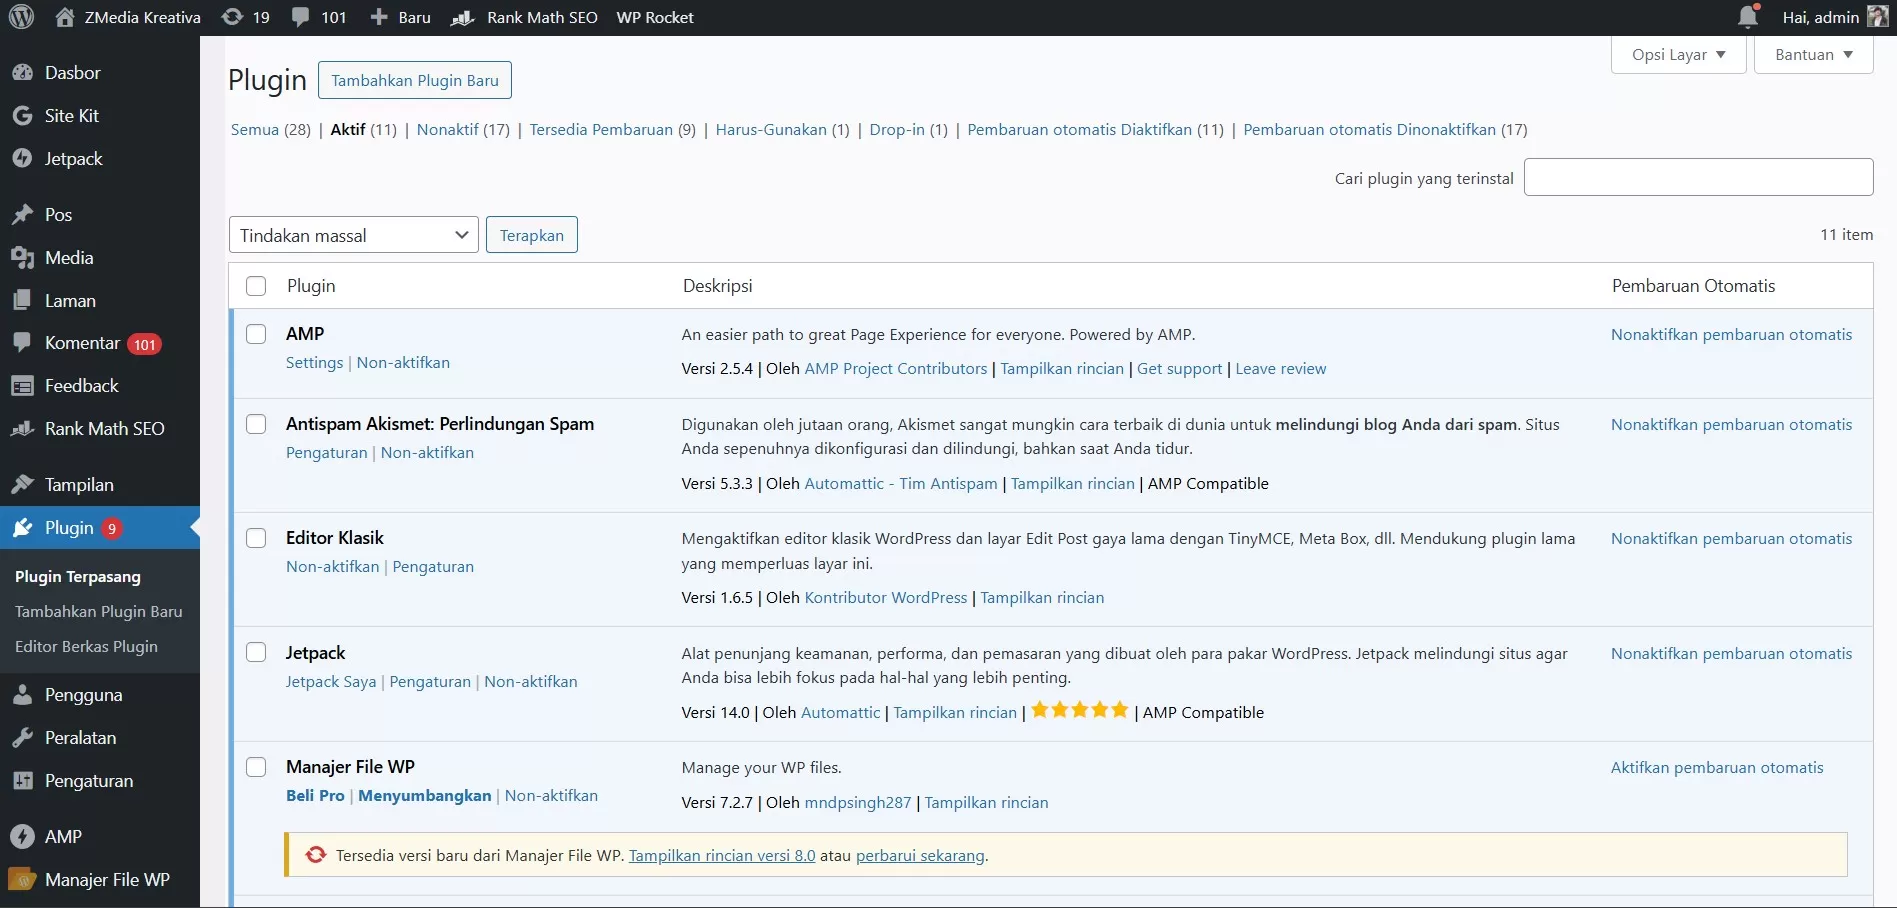Toggle the select-all plugins checkbox in header
Image resolution: width=1897 pixels, height=908 pixels.
pos(256,286)
